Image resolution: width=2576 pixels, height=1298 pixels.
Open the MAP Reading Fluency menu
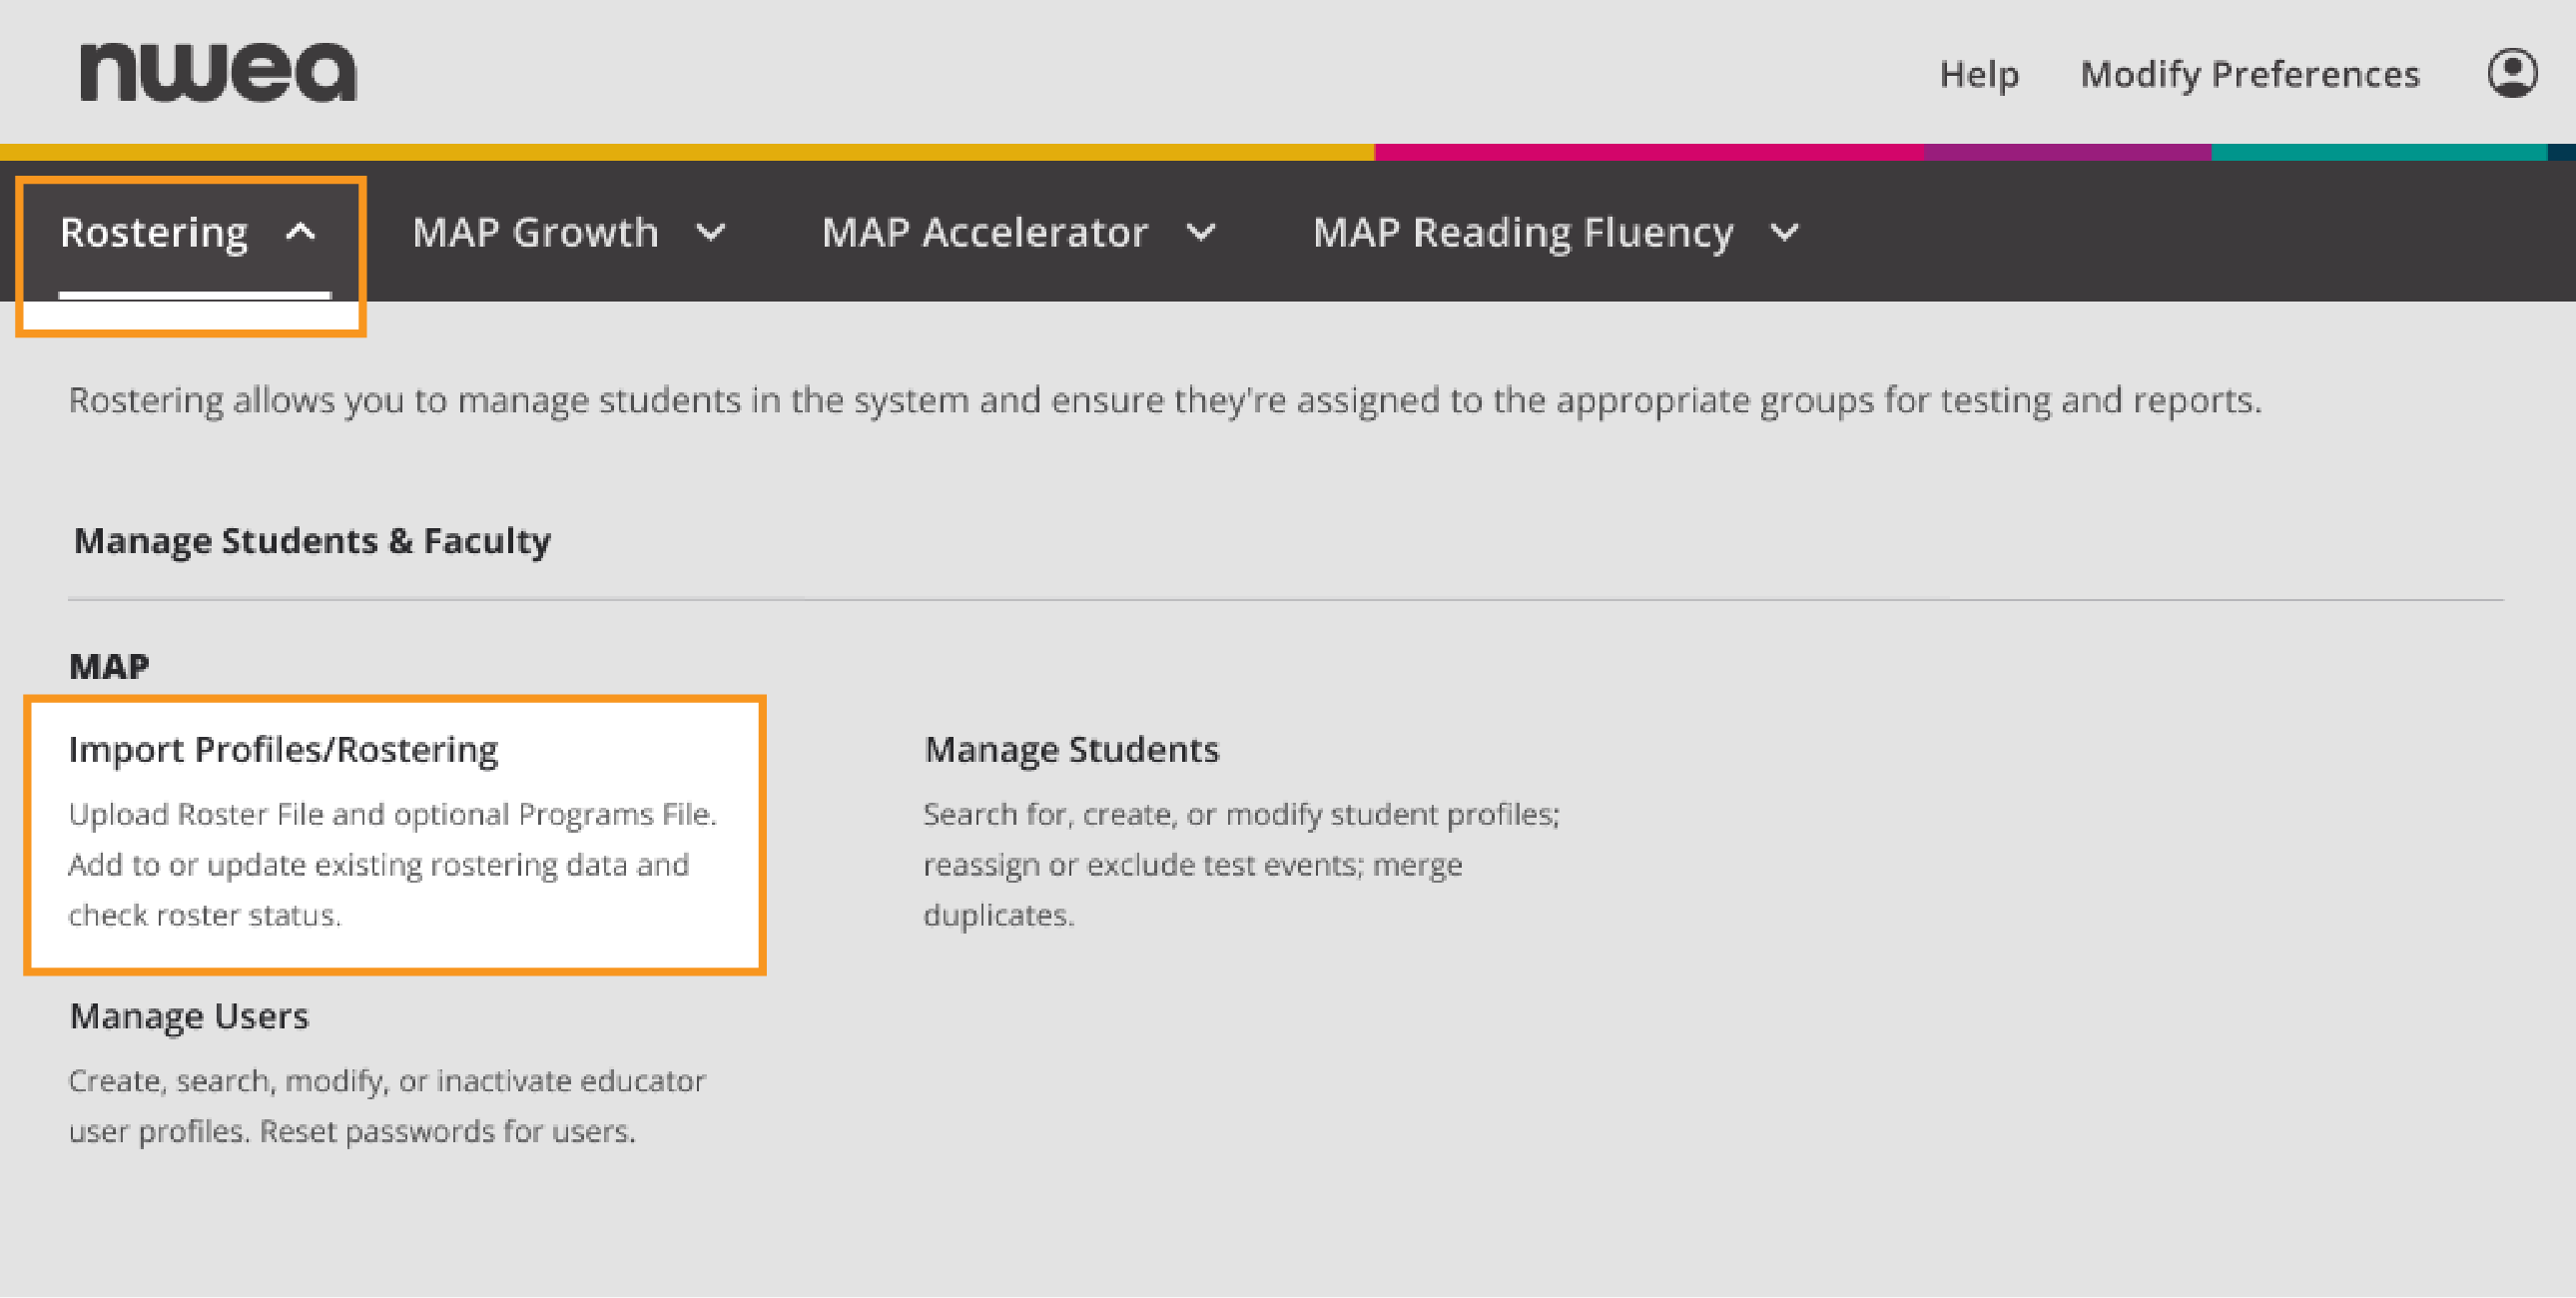[1523, 233]
